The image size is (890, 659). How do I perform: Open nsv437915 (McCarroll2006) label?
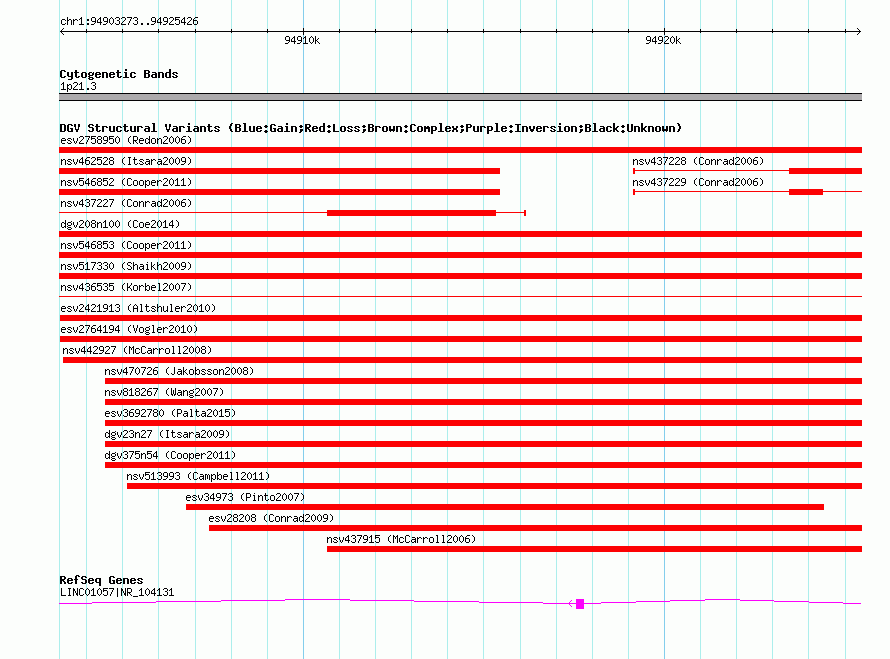point(401,539)
